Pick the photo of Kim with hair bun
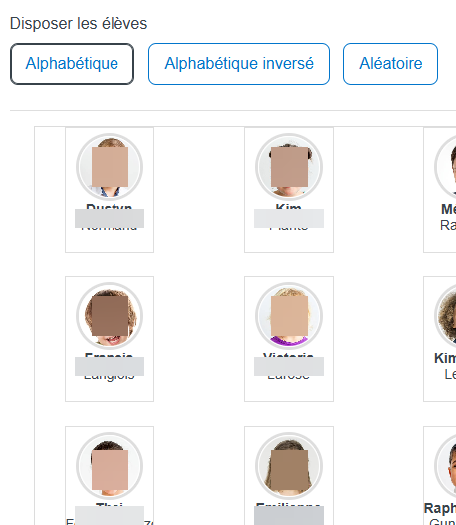The width and height of the screenshot is (456, 525). (x=289, y=167)
